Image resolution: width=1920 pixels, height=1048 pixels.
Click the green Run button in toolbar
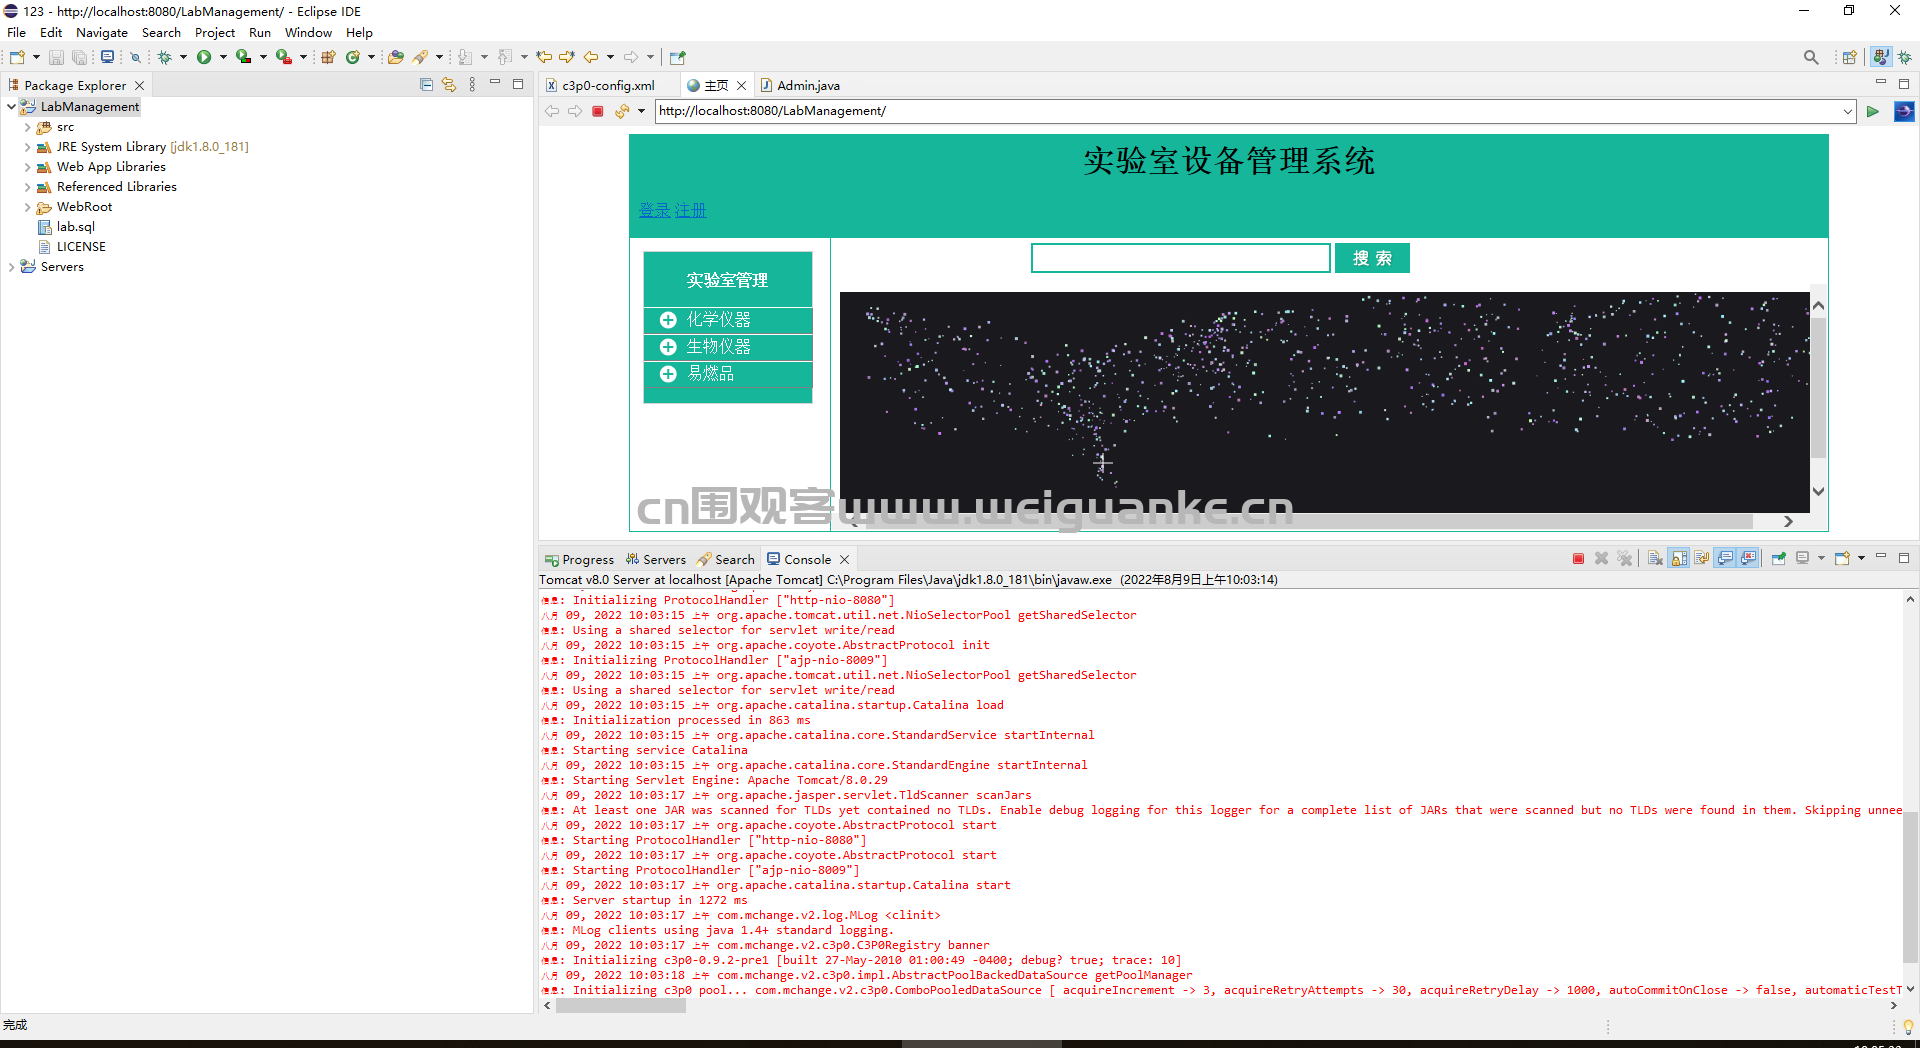tap(204, 57)
